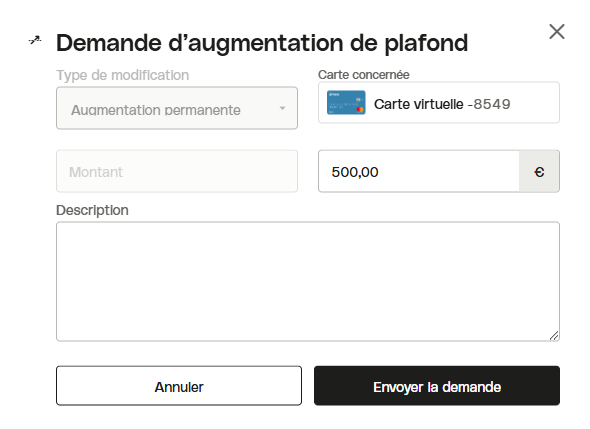Screen dimensions: 590x429
Task: Click the greyed-out Montant field
Action: 177,172
